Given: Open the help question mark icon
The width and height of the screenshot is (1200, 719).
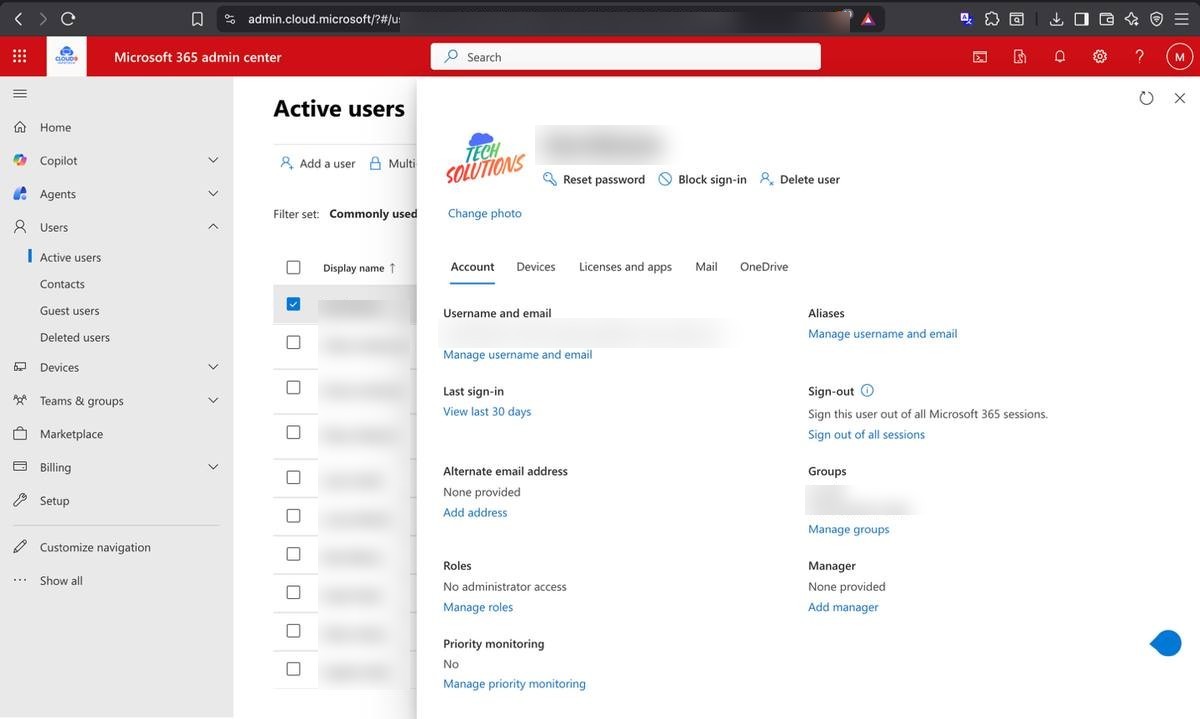Looking at the screenshot, I should point(1139,57).
